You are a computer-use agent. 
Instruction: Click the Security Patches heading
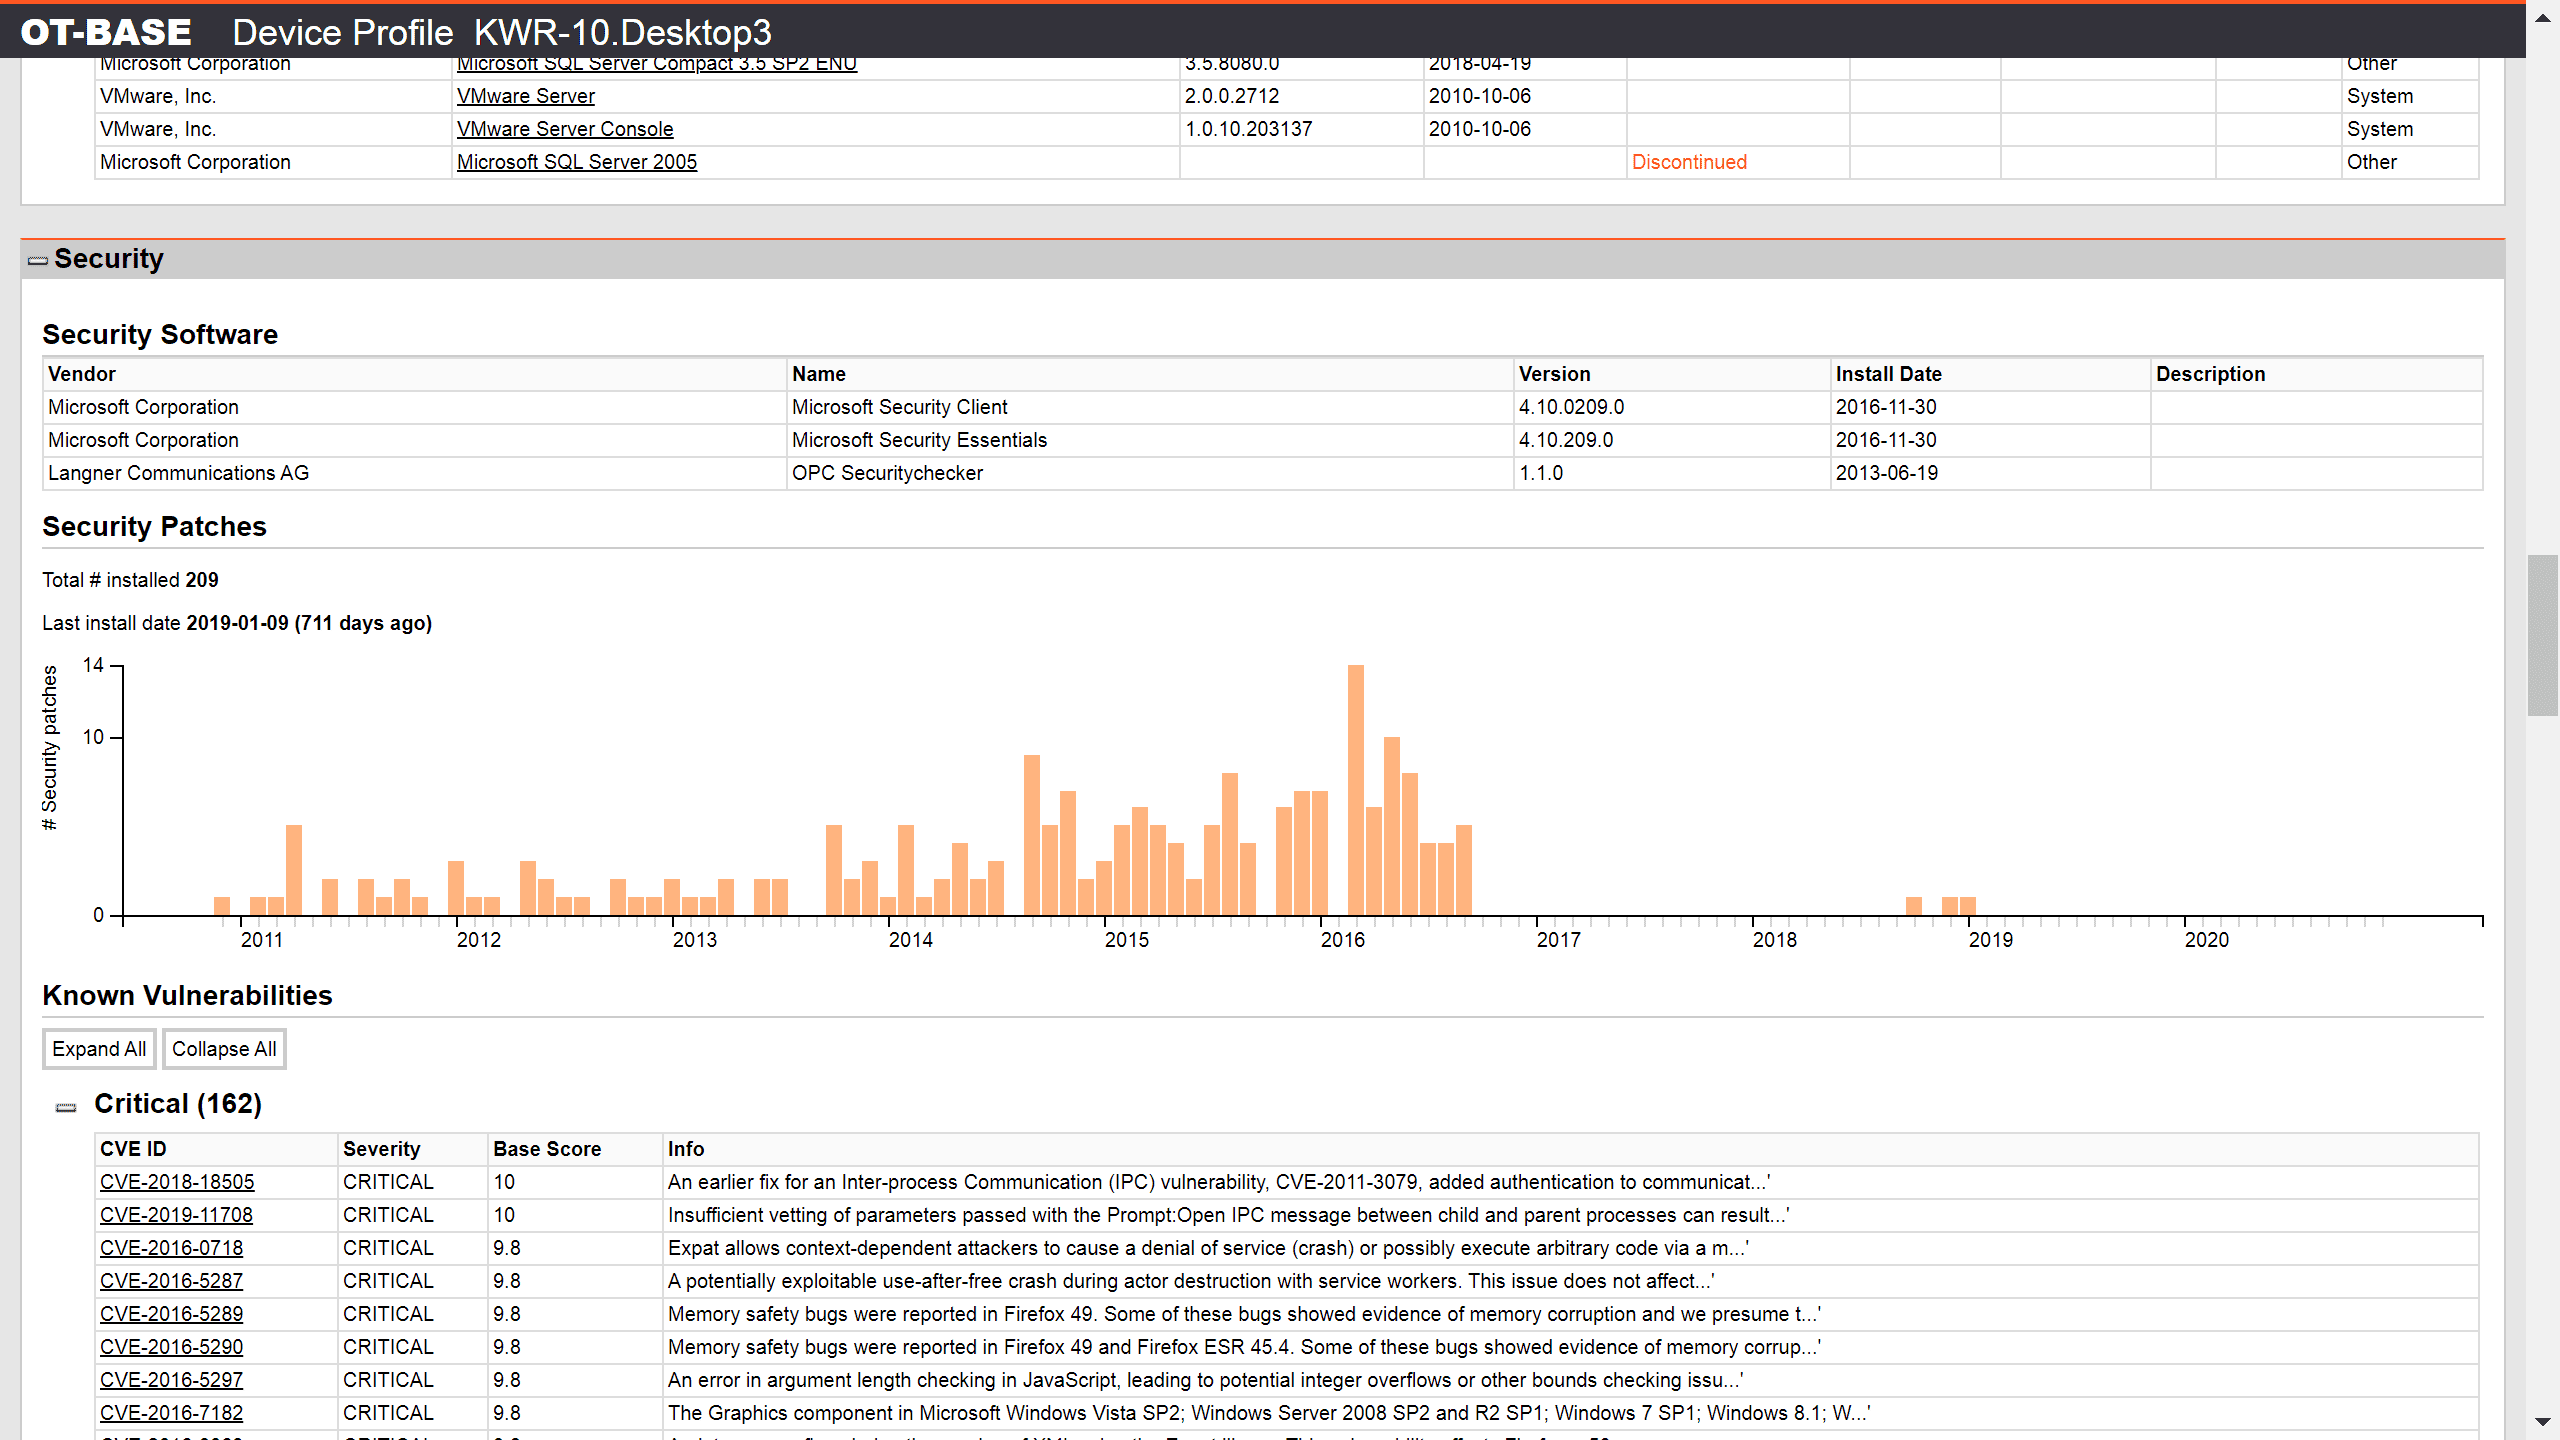click(x=154, y=527)
